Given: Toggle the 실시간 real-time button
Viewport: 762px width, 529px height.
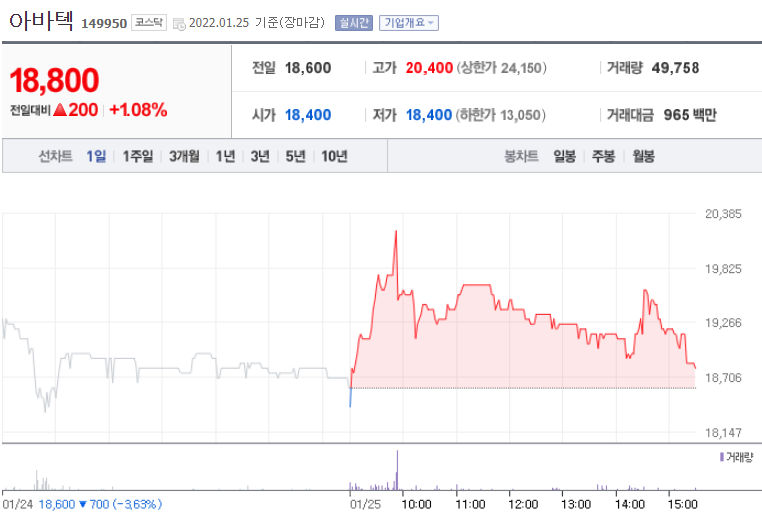Looking at the screenshot, I should click(354, 23).
